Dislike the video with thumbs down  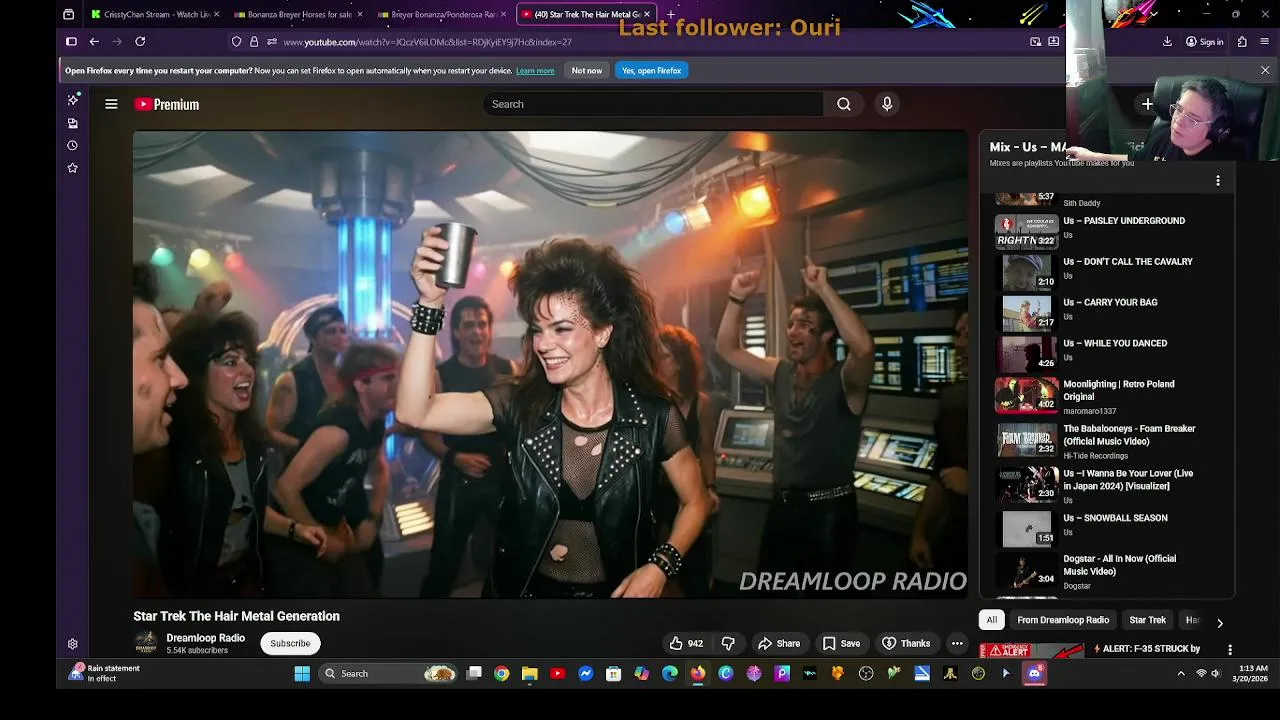[x=728, y=643]
